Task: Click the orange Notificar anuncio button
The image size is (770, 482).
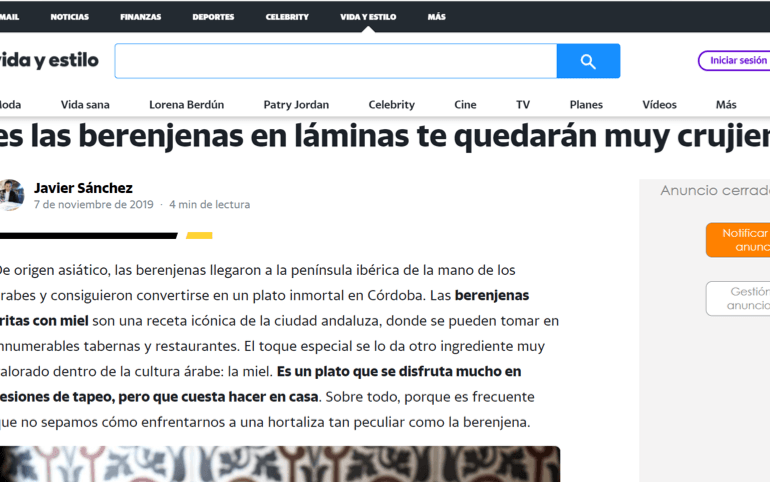Action: (x=738, y=240)
